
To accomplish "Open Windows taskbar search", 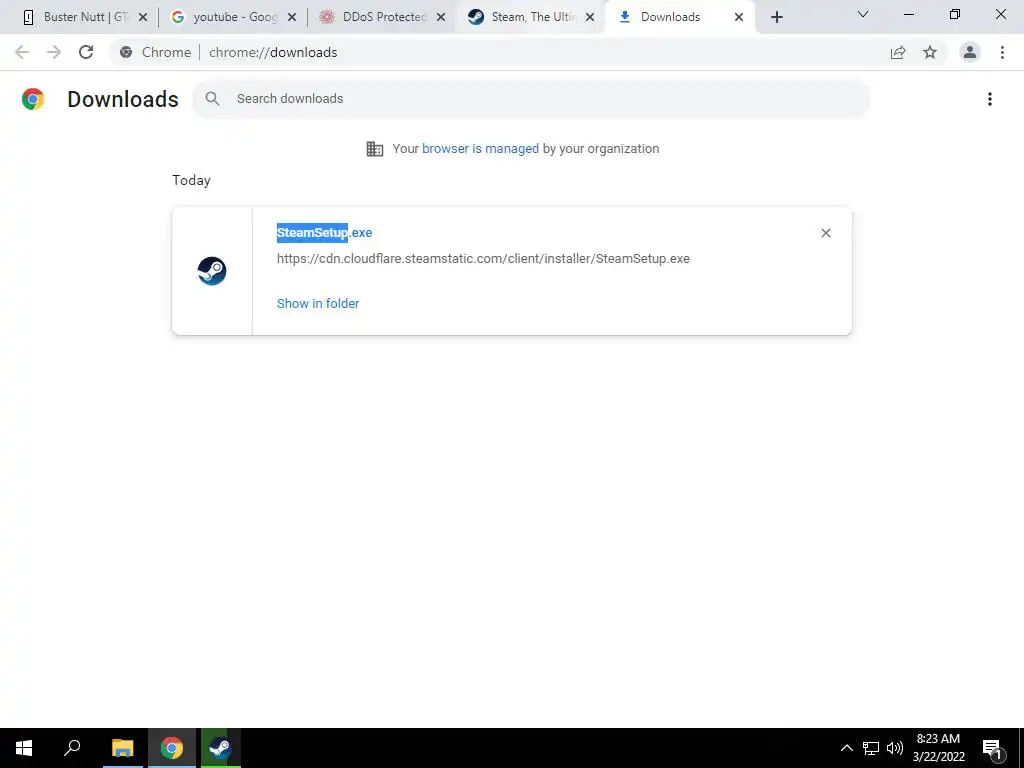I will 72,748.
